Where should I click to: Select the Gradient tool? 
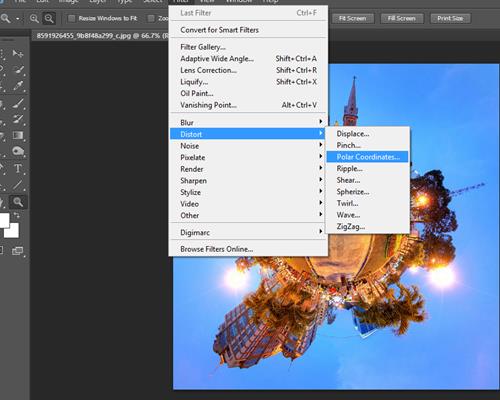(x=18, y=135)
